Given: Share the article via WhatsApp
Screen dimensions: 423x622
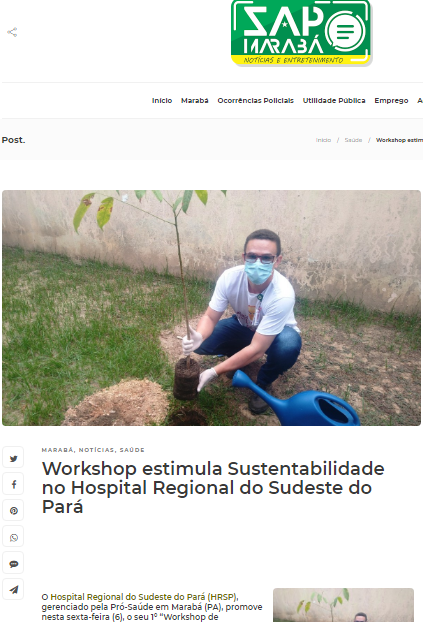Looking at the screenshot, I should 13,537.
